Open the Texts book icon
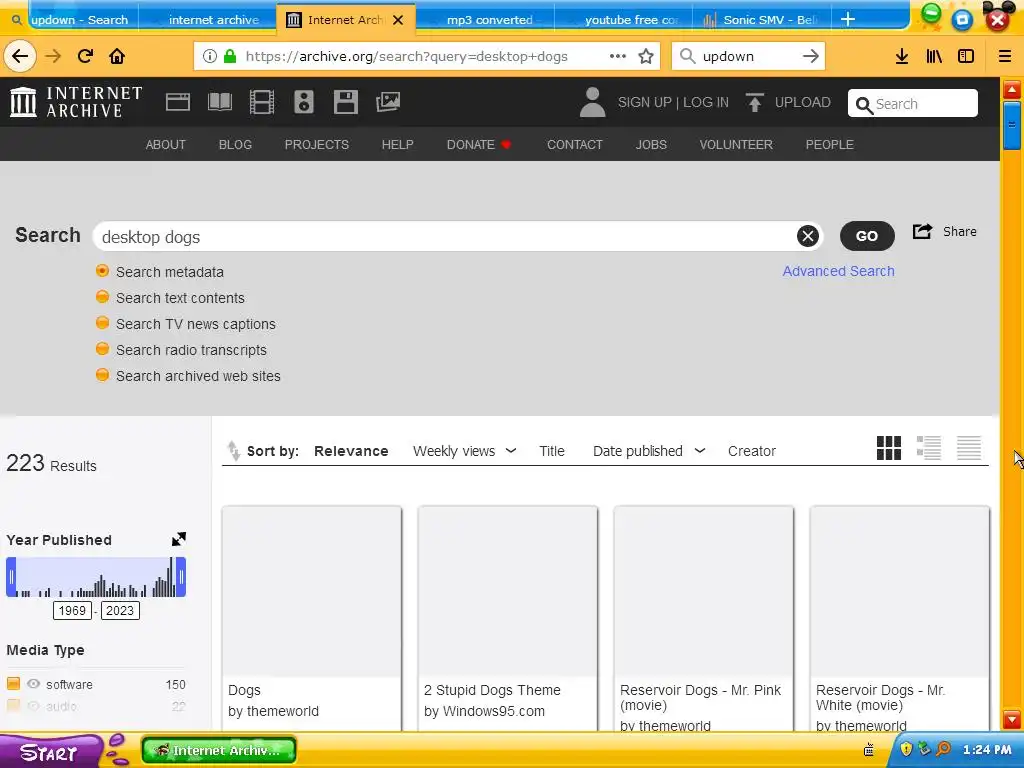 (x=219, y=103)
